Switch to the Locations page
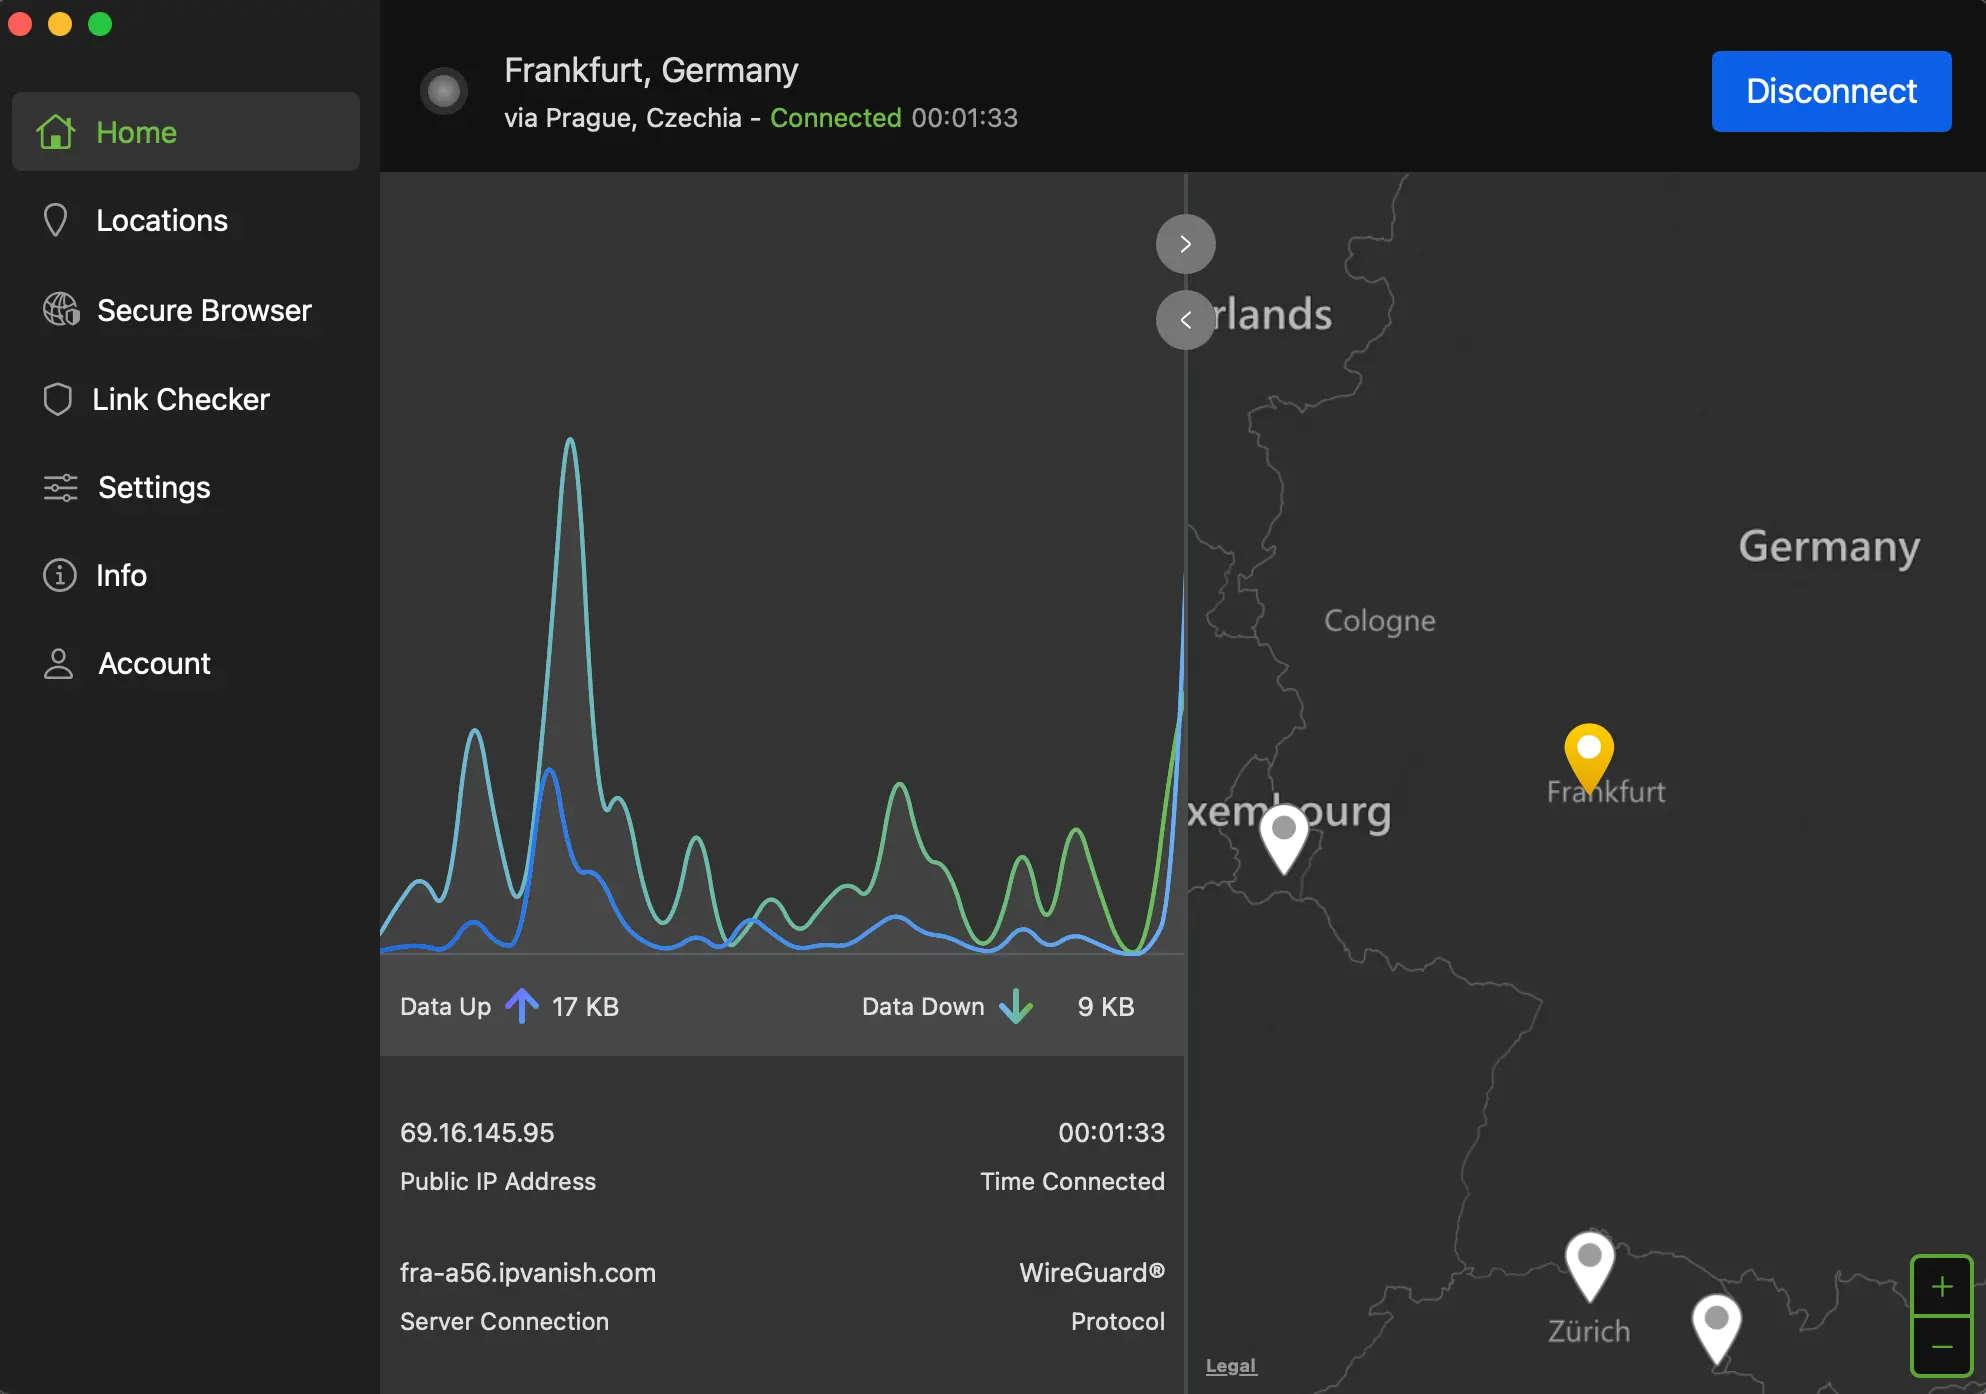 pyautogui.click(x=161, y=220)
